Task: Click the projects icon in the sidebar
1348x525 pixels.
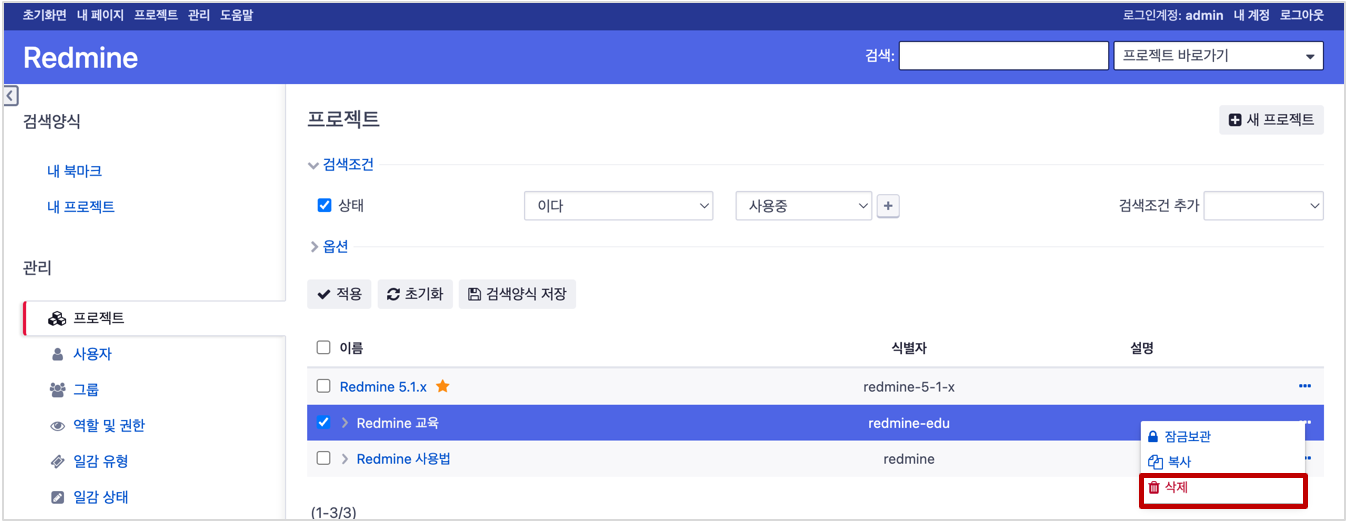Action: point(58,318)
